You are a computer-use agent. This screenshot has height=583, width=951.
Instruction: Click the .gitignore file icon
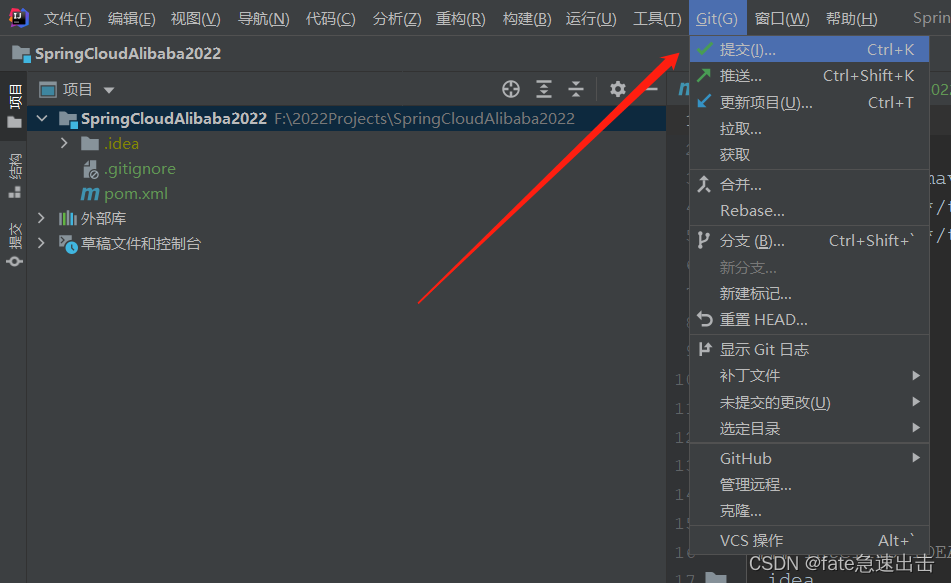(90, 169)
